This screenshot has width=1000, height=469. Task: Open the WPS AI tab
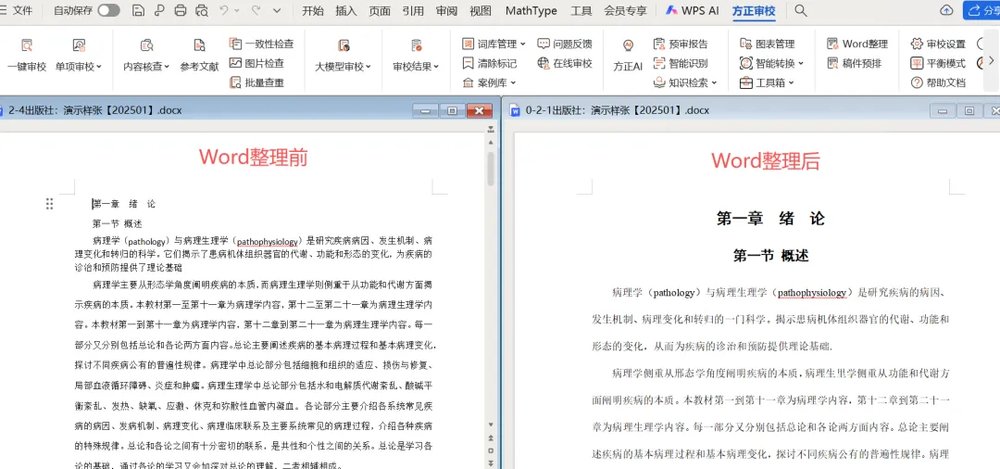point(695,10)
